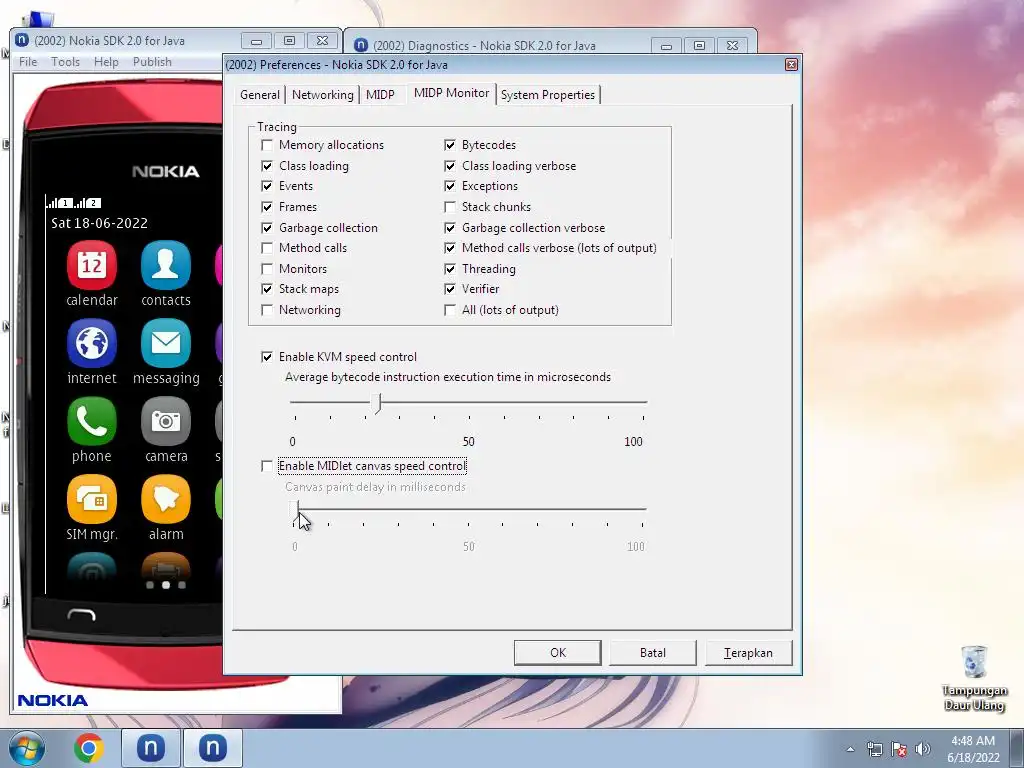Screen dimensions: 1024x768
Task: Open the alarm app icon
Action: coord(165,500)
